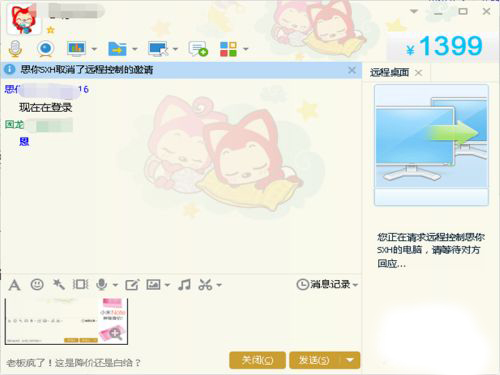Switch to the 远程桌面 tab
Image resolution: width=500 pixels, height=375 pixels.
pyautogui.click(x=389, y=72)
